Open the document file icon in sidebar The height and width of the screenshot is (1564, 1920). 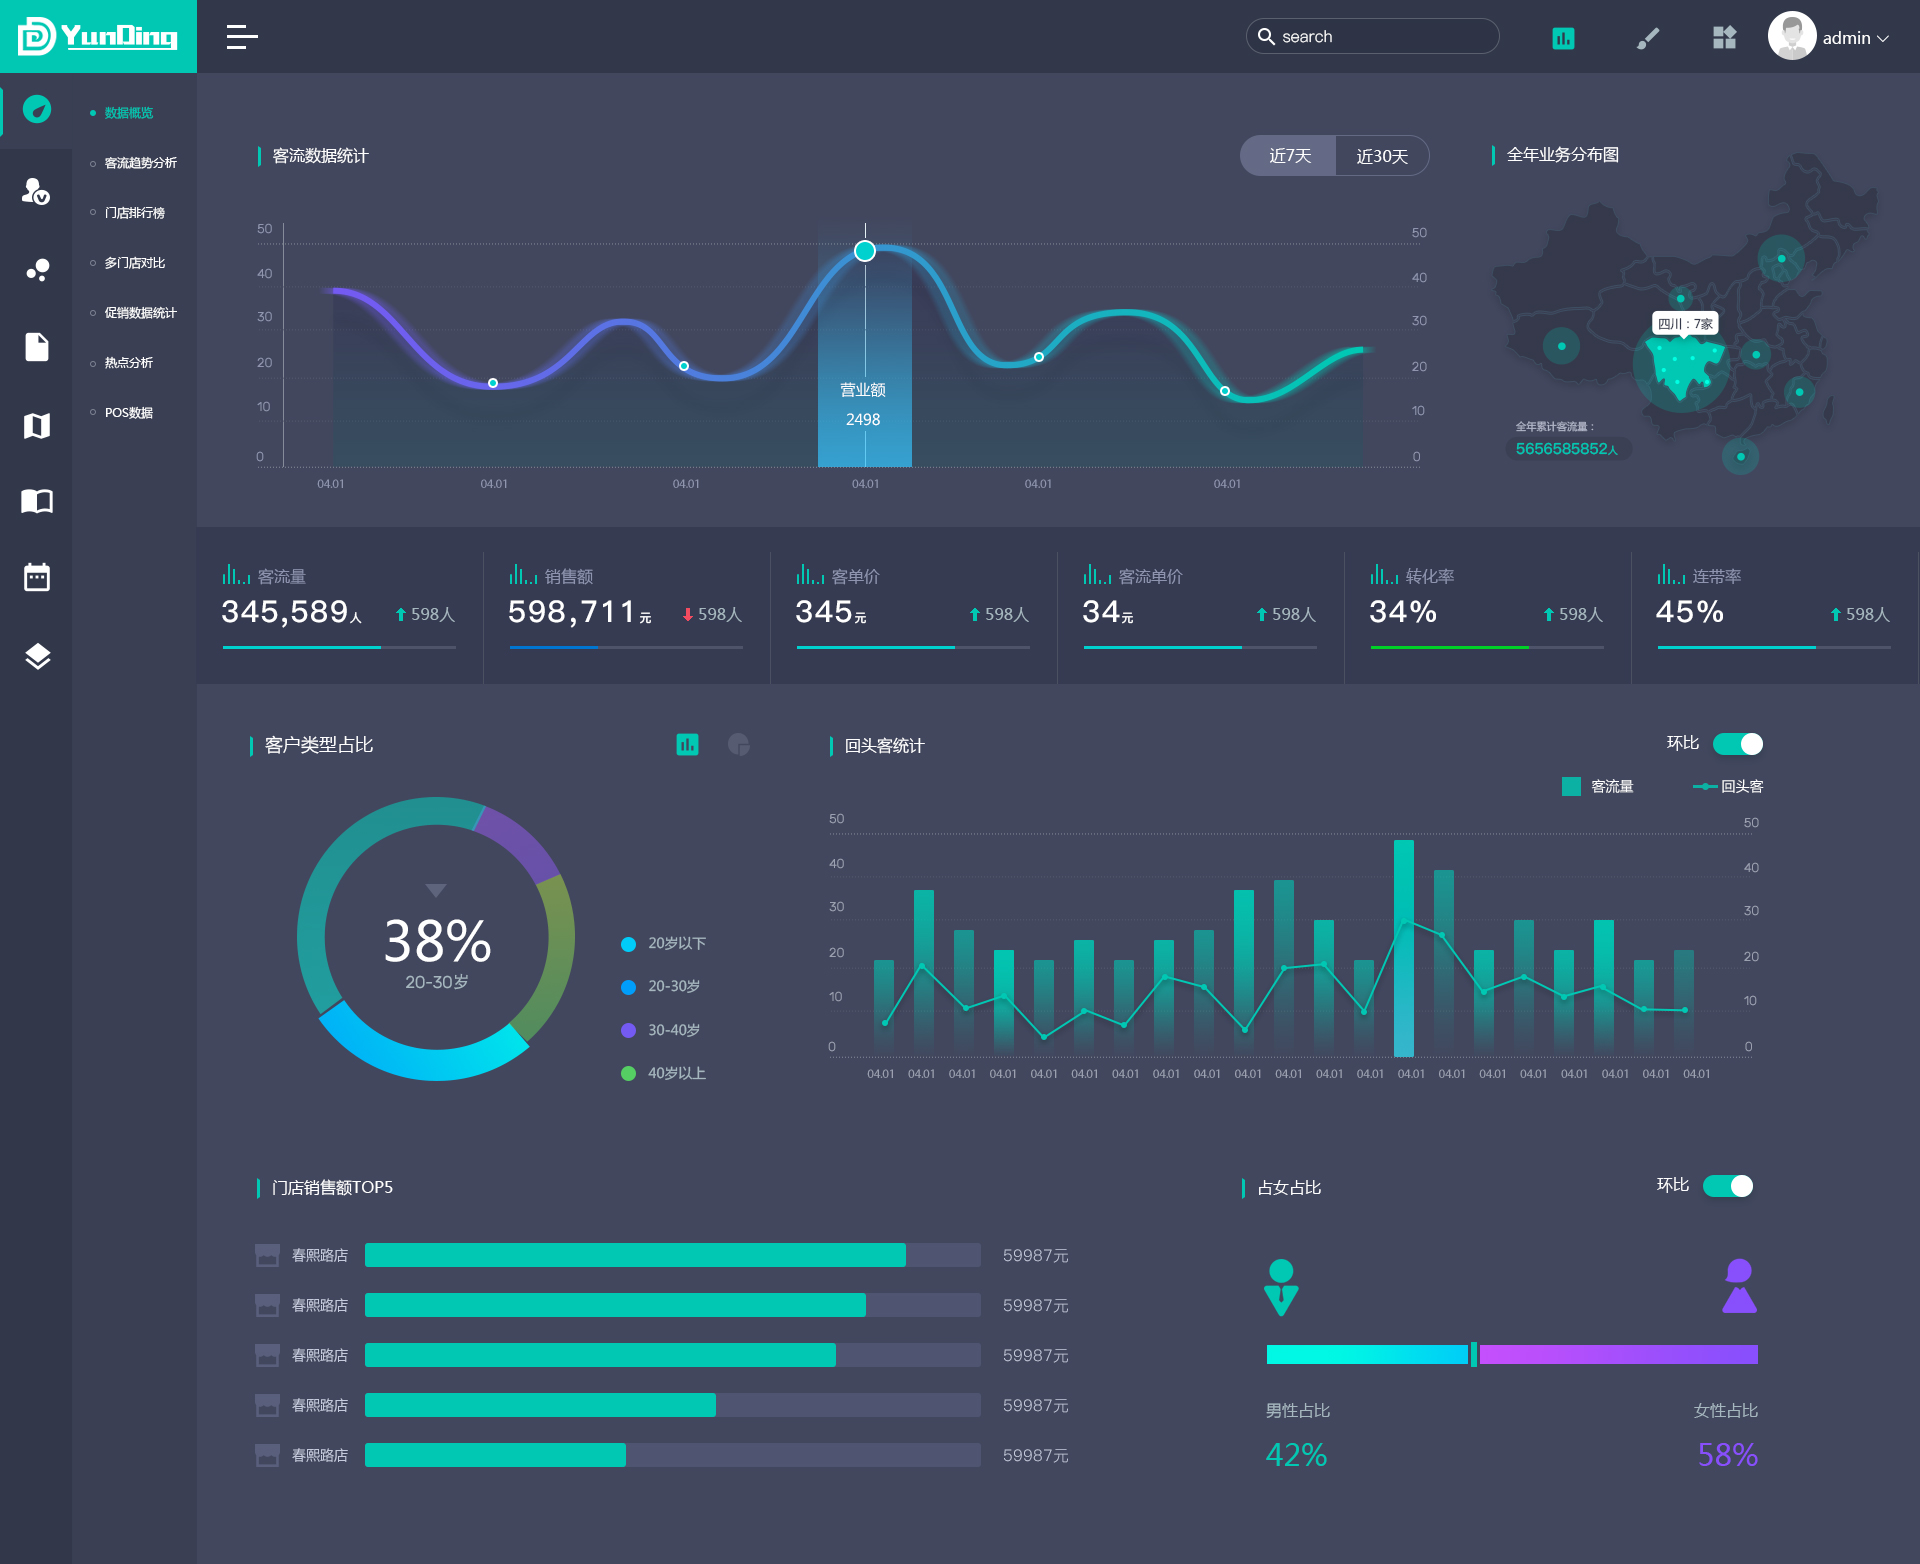tap(37, 347)
